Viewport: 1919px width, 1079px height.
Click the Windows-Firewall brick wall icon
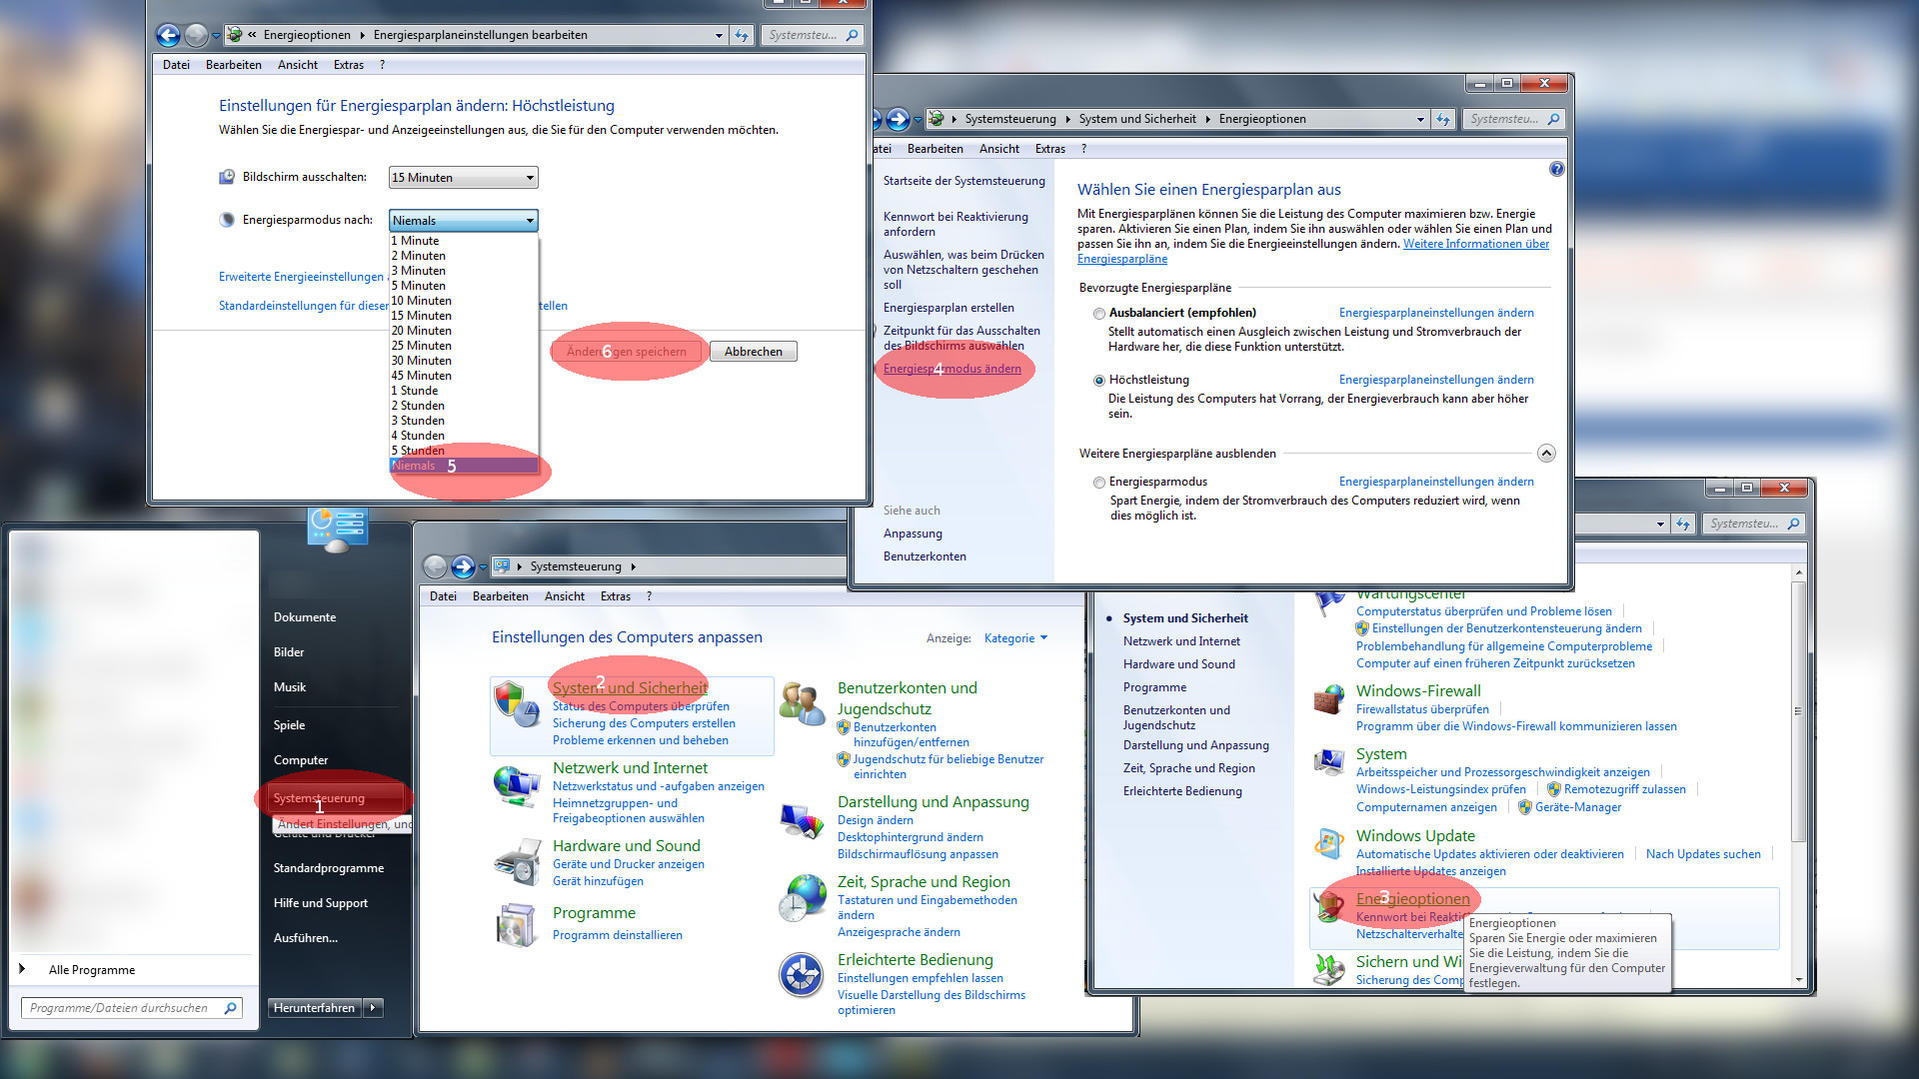[1329, 699]
